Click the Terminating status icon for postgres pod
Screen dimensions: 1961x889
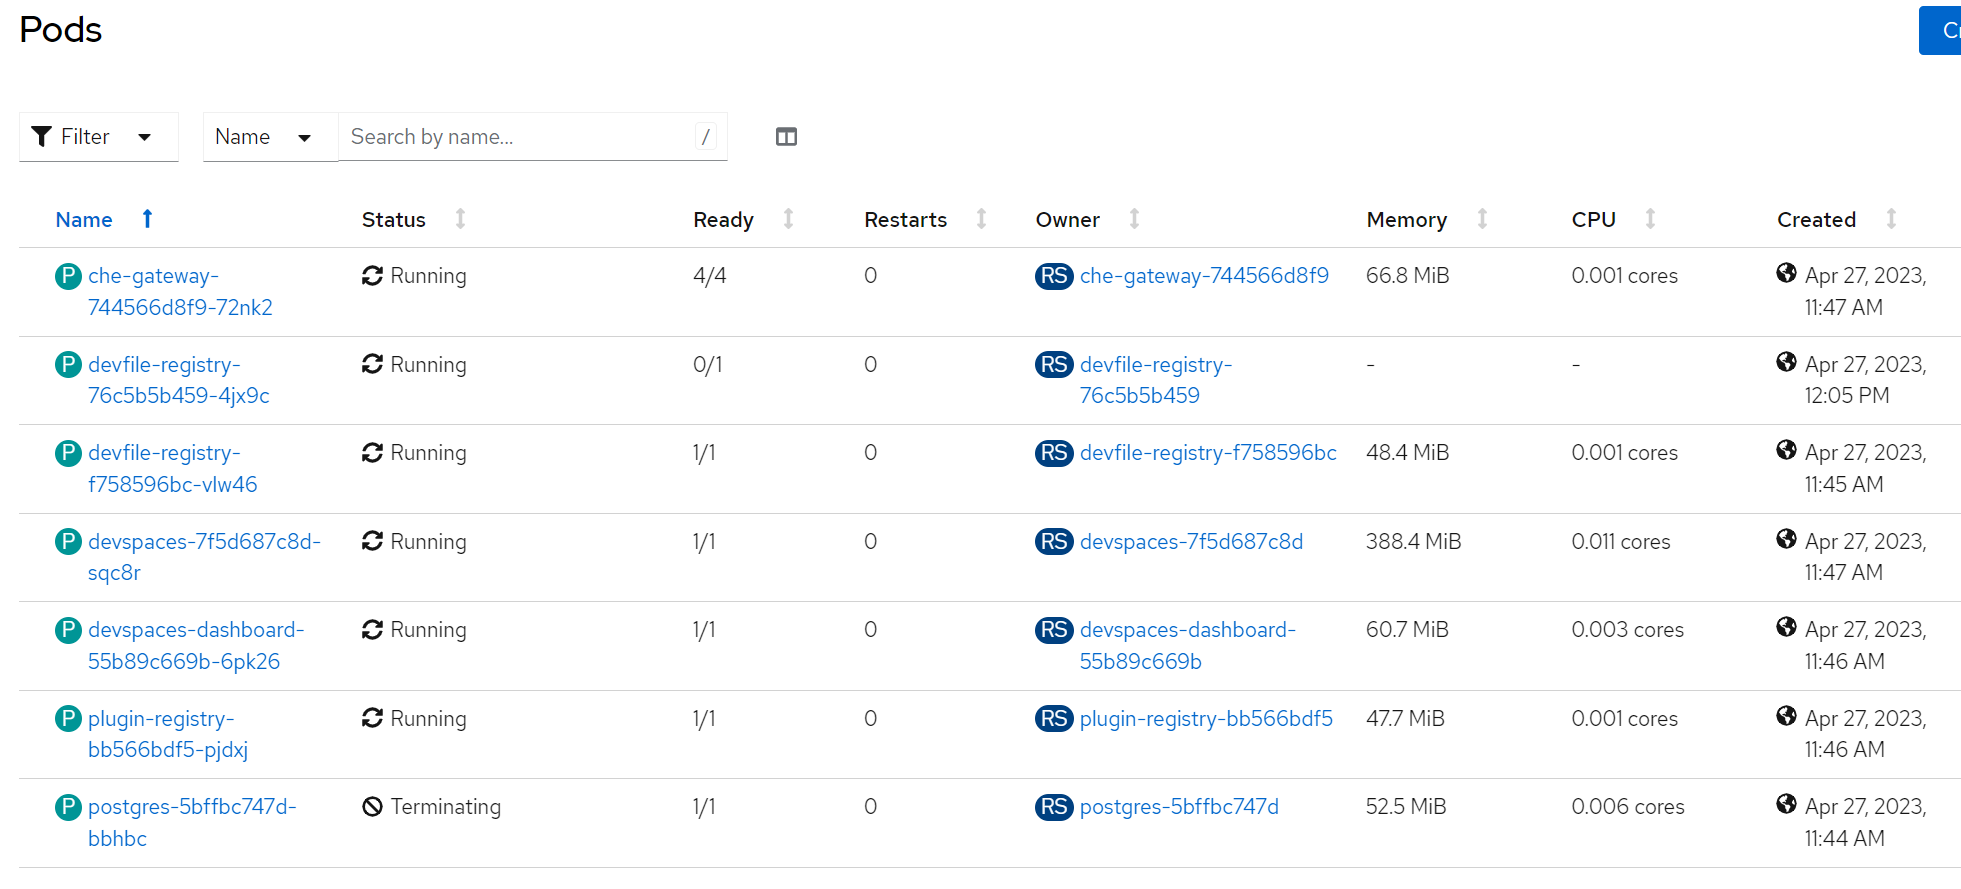click(x=372, y=807)
